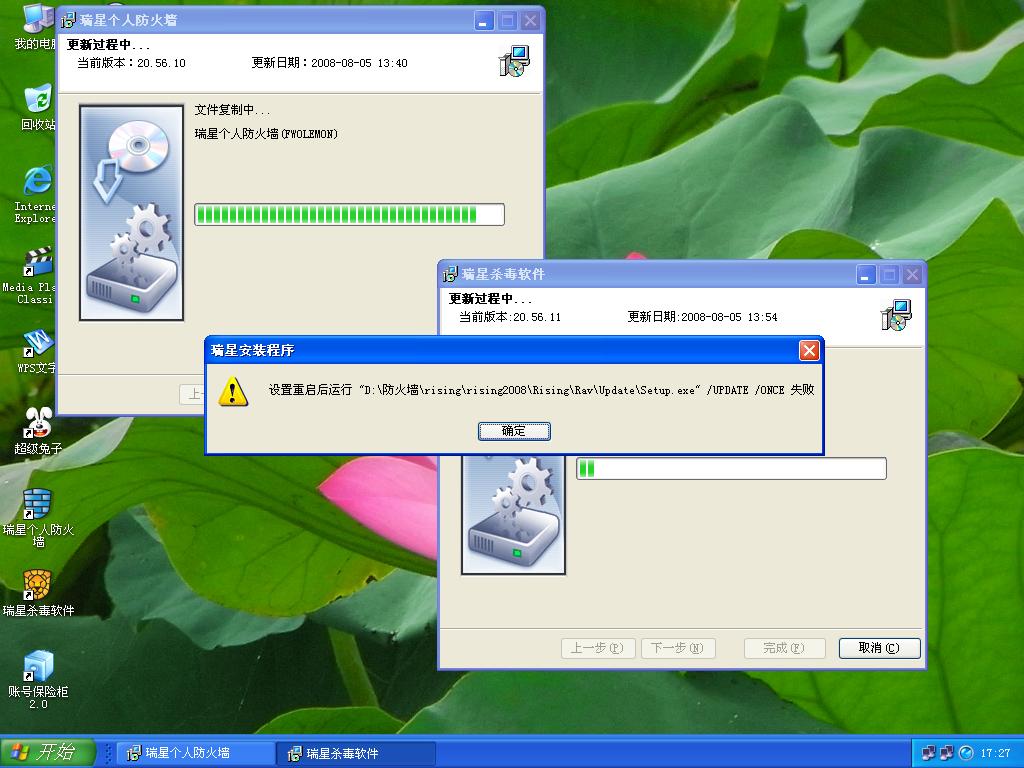Switch to 瑞星杀毒软件 taskbar item
Viewport: 1024px width, 768px height.
coord(355,753)
